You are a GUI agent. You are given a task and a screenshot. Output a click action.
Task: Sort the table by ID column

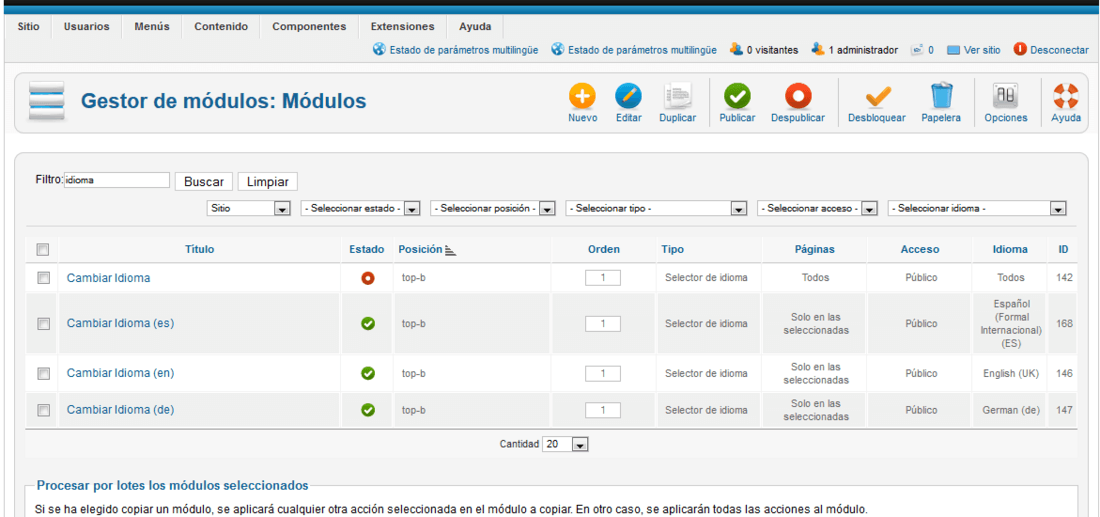(x=1064, y=249)
